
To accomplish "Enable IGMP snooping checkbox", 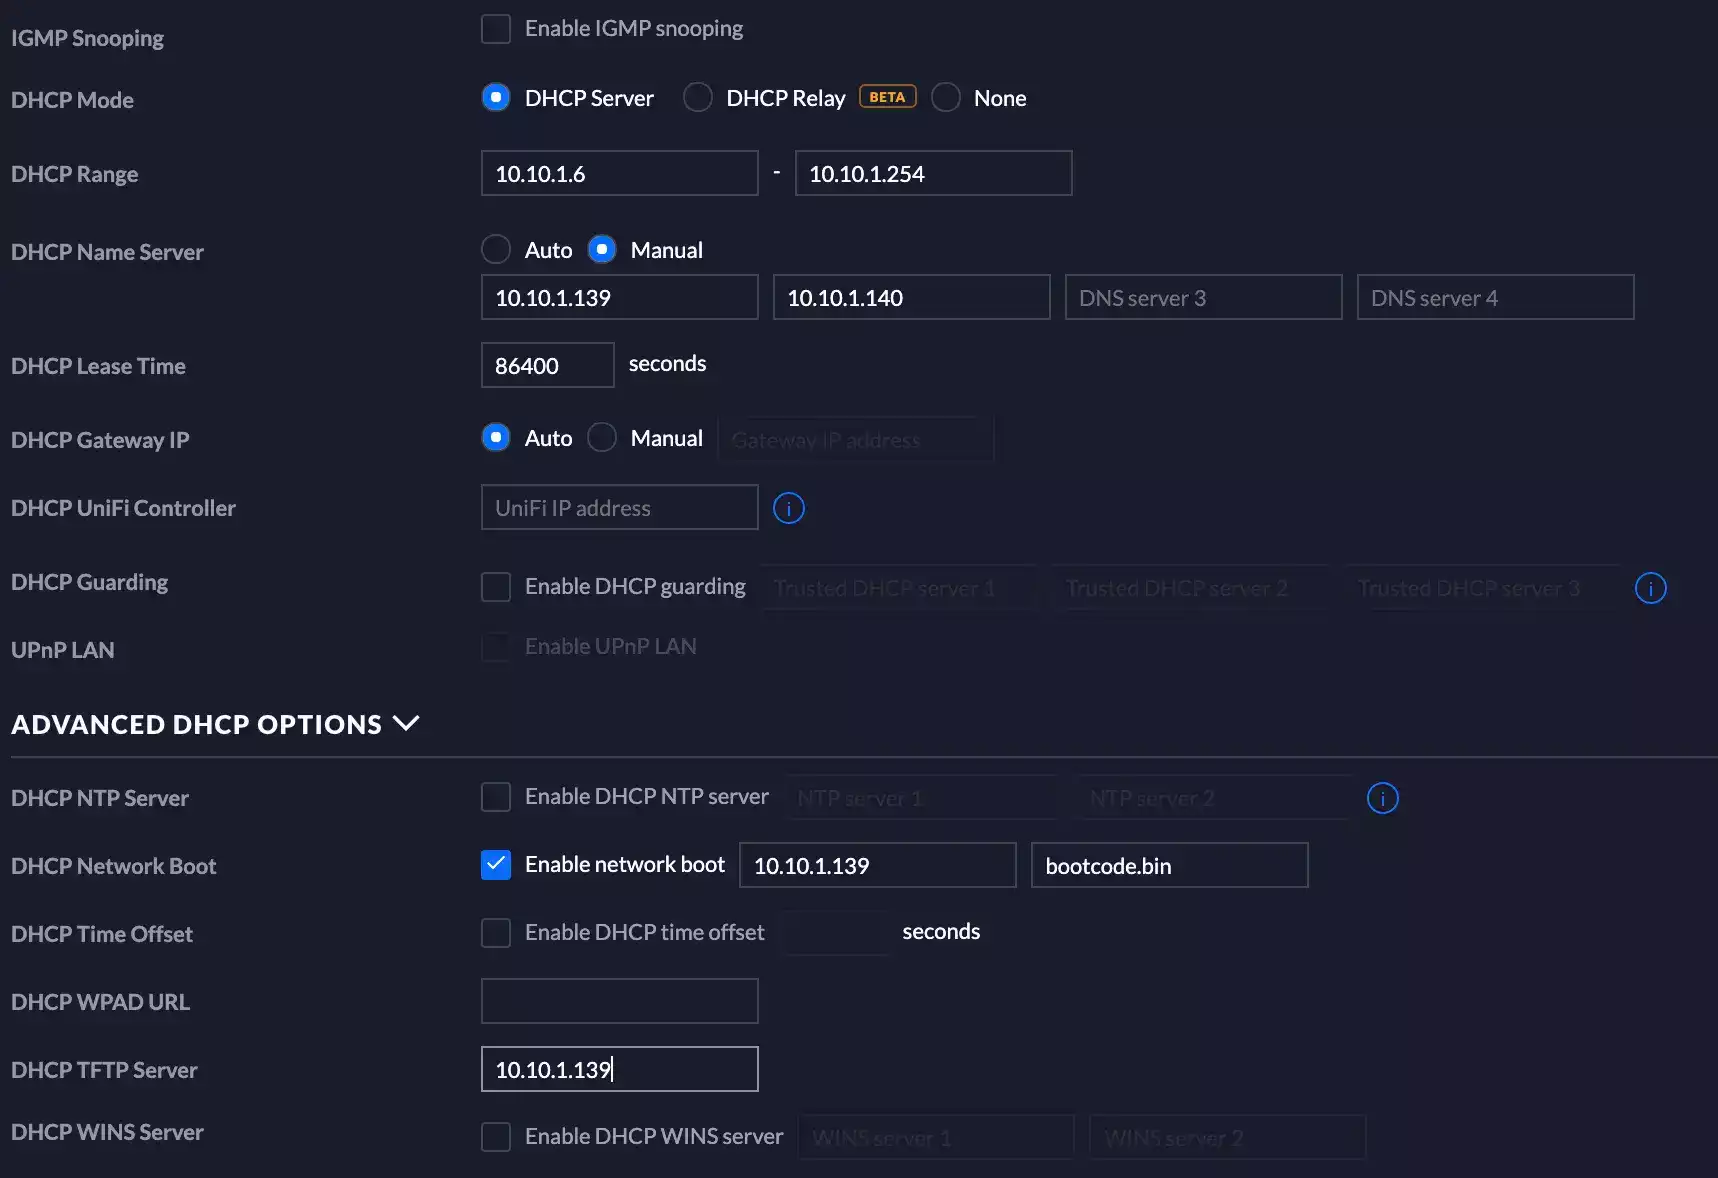I will [x=496, y=29].
